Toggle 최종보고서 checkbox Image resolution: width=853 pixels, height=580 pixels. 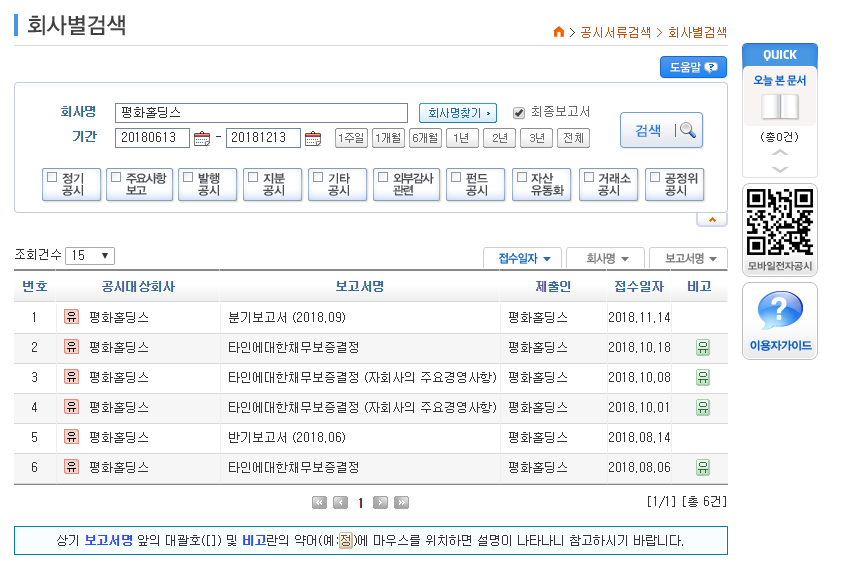pos(518,113)
